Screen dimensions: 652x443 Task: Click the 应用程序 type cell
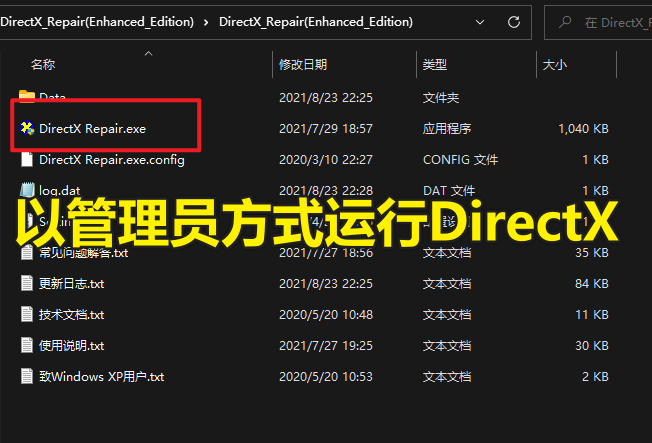coord(447,129)
